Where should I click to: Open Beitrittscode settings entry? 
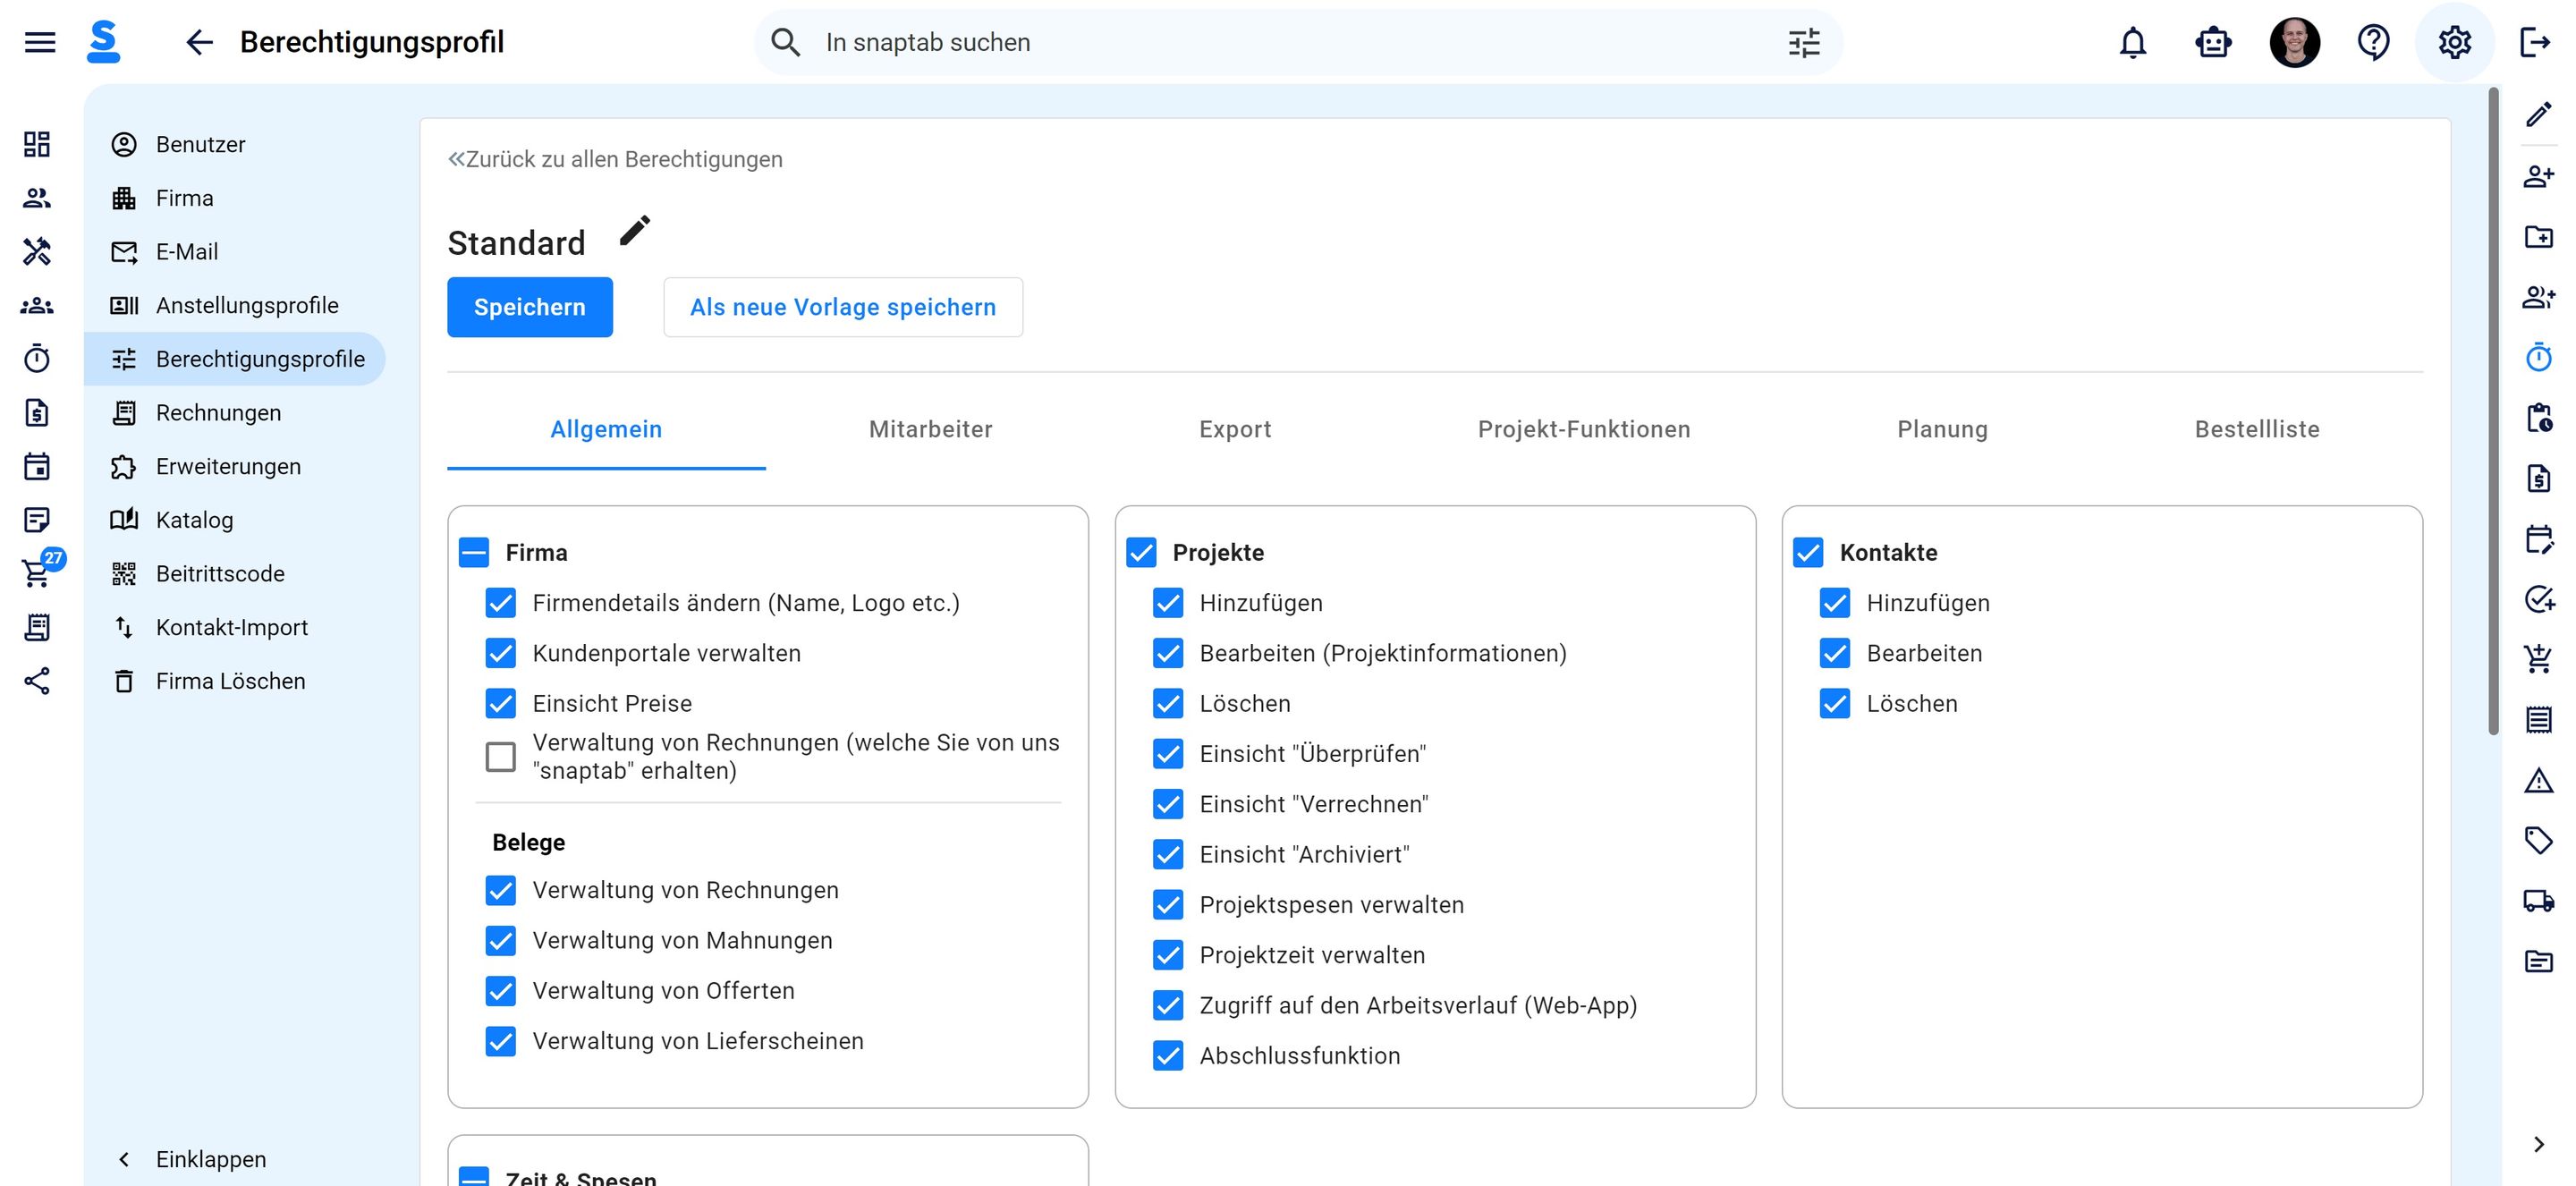(x=235, y=573)
